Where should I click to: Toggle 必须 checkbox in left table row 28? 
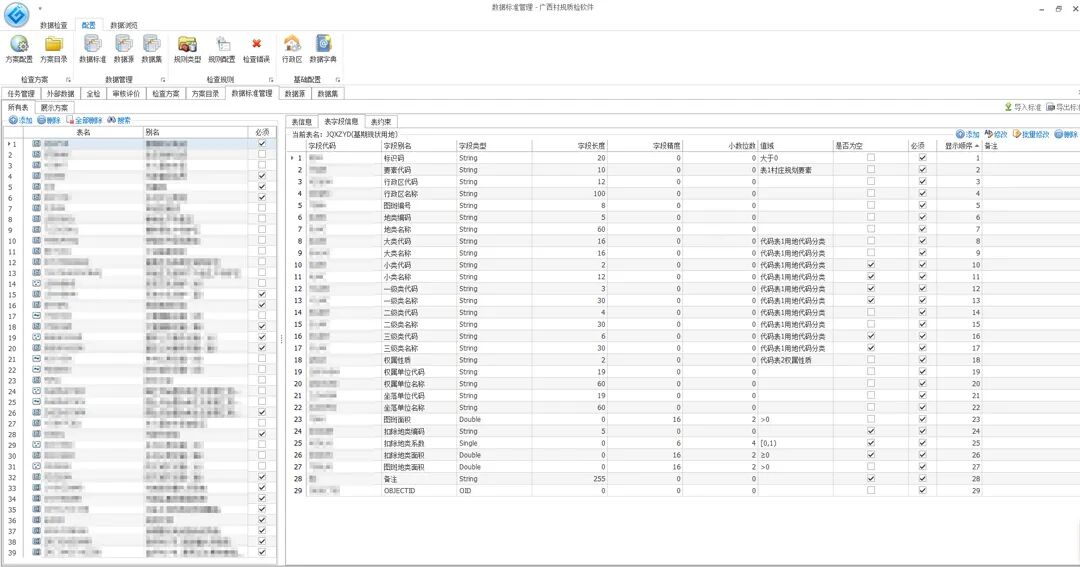coord(262,434)
